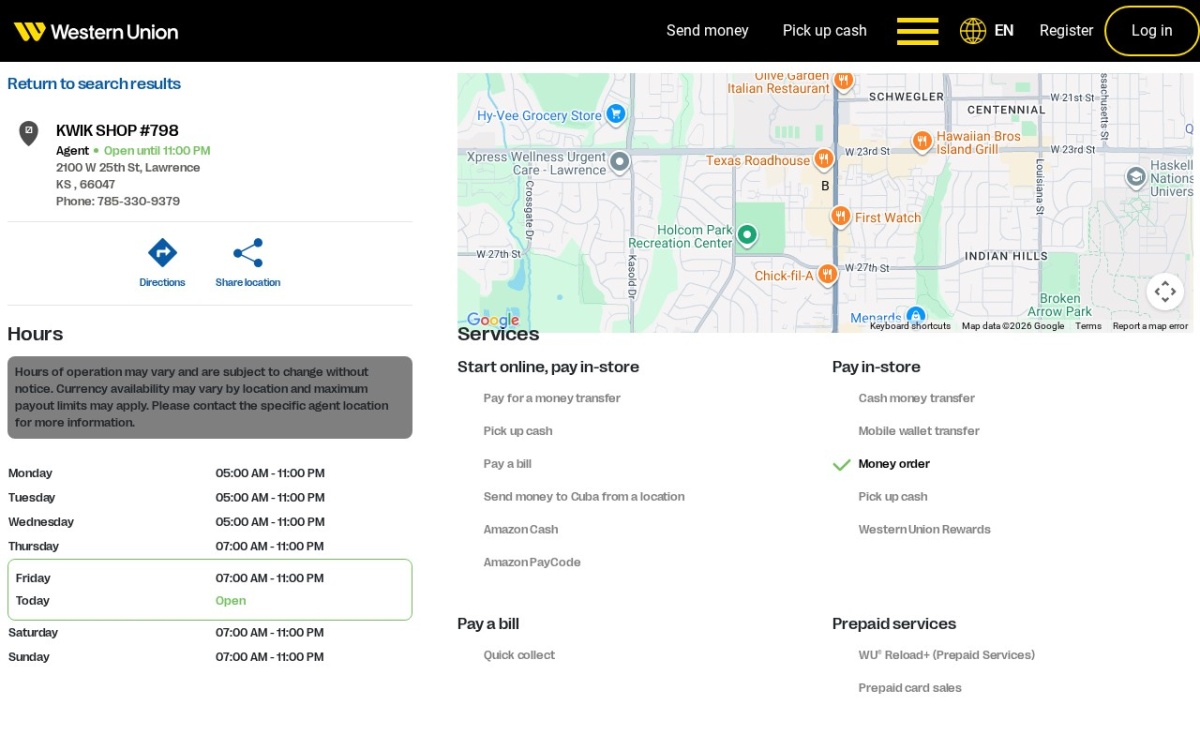Click Report a map error link
Screen dimensions: 1200x750
(1150, 326)
